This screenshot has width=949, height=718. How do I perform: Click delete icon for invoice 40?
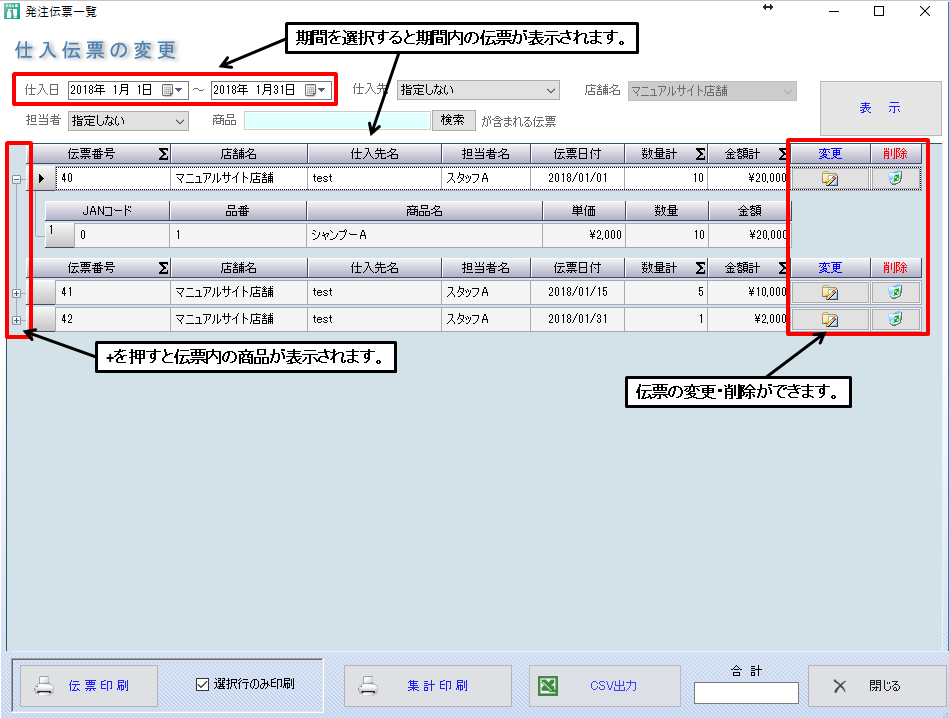click(x=895, y=179)
